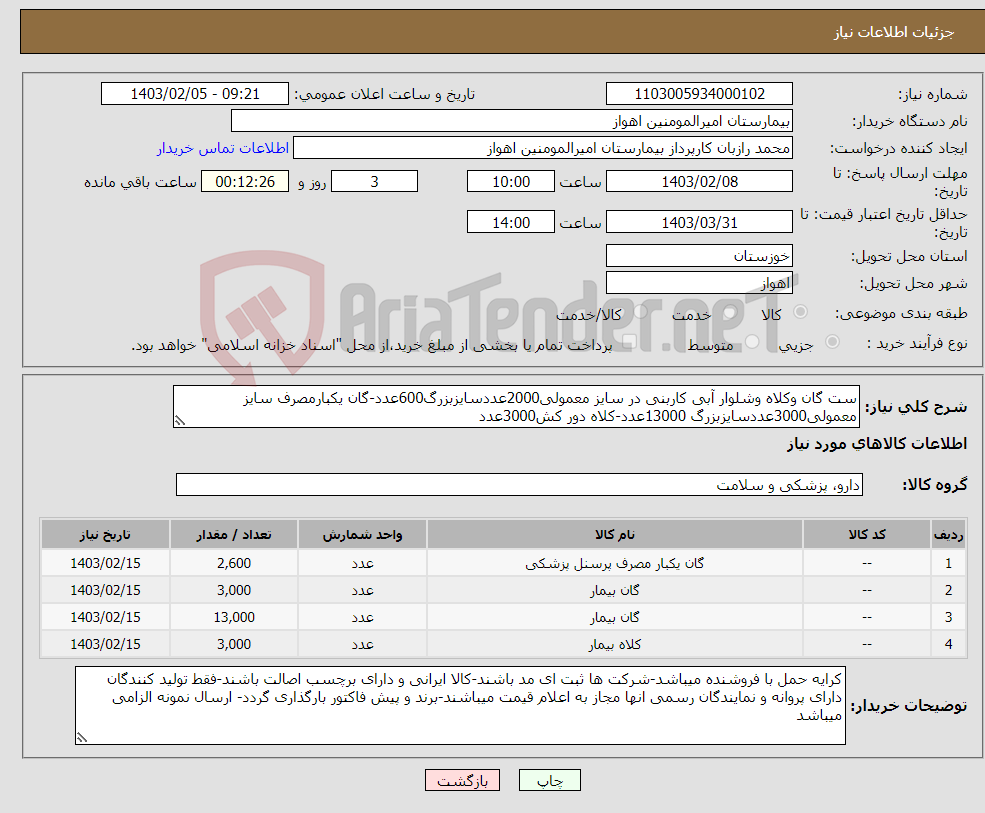Click the unit cell عدد in row 1
The width and height of the screenshot is (985, 813).
362,564
